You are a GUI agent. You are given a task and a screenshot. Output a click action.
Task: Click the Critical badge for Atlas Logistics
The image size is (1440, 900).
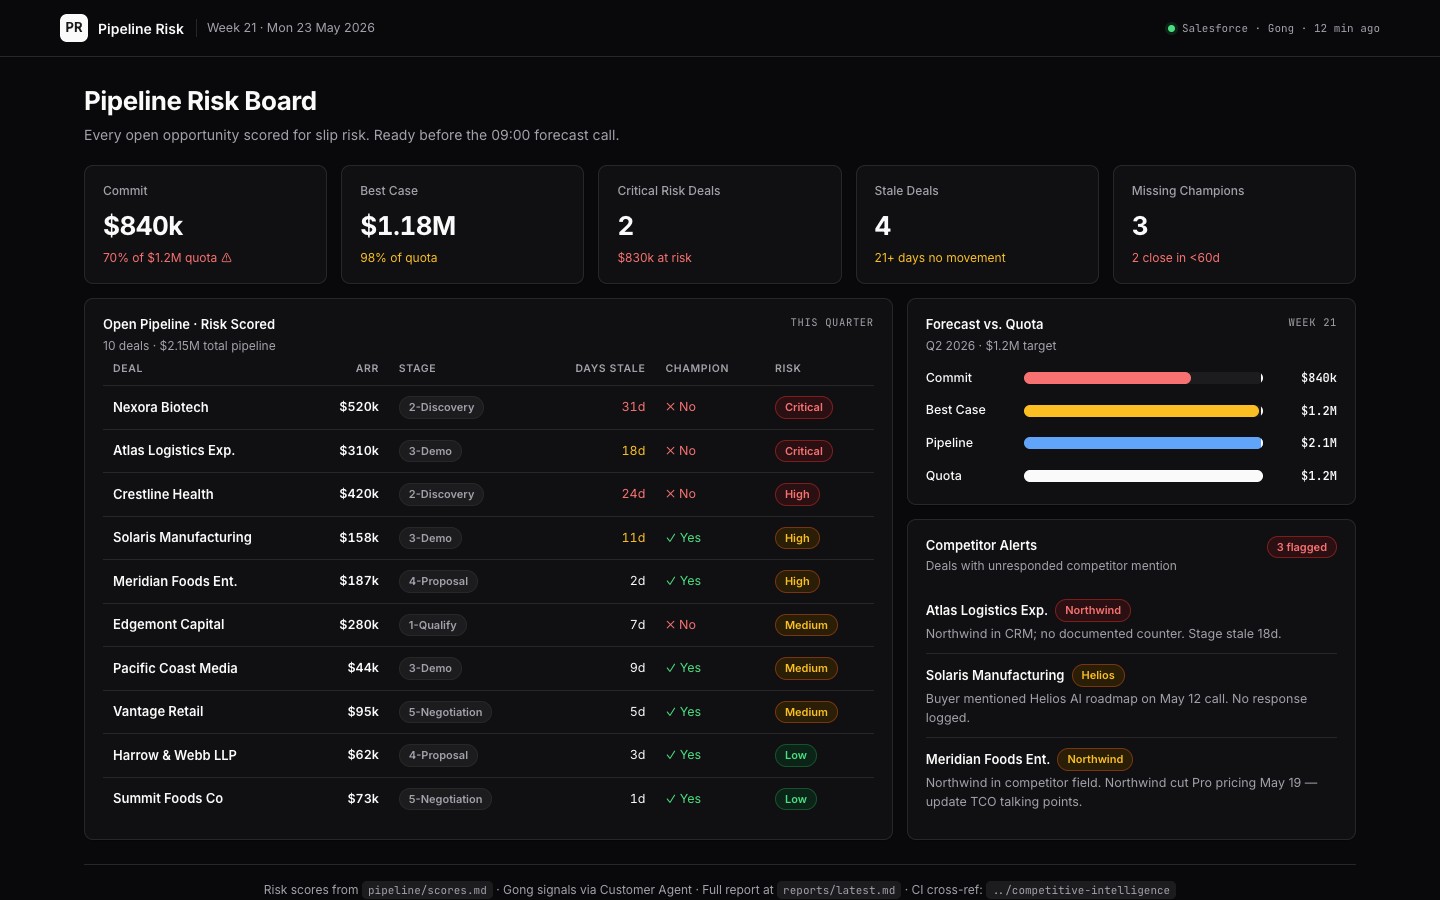(x=804, y=451)
